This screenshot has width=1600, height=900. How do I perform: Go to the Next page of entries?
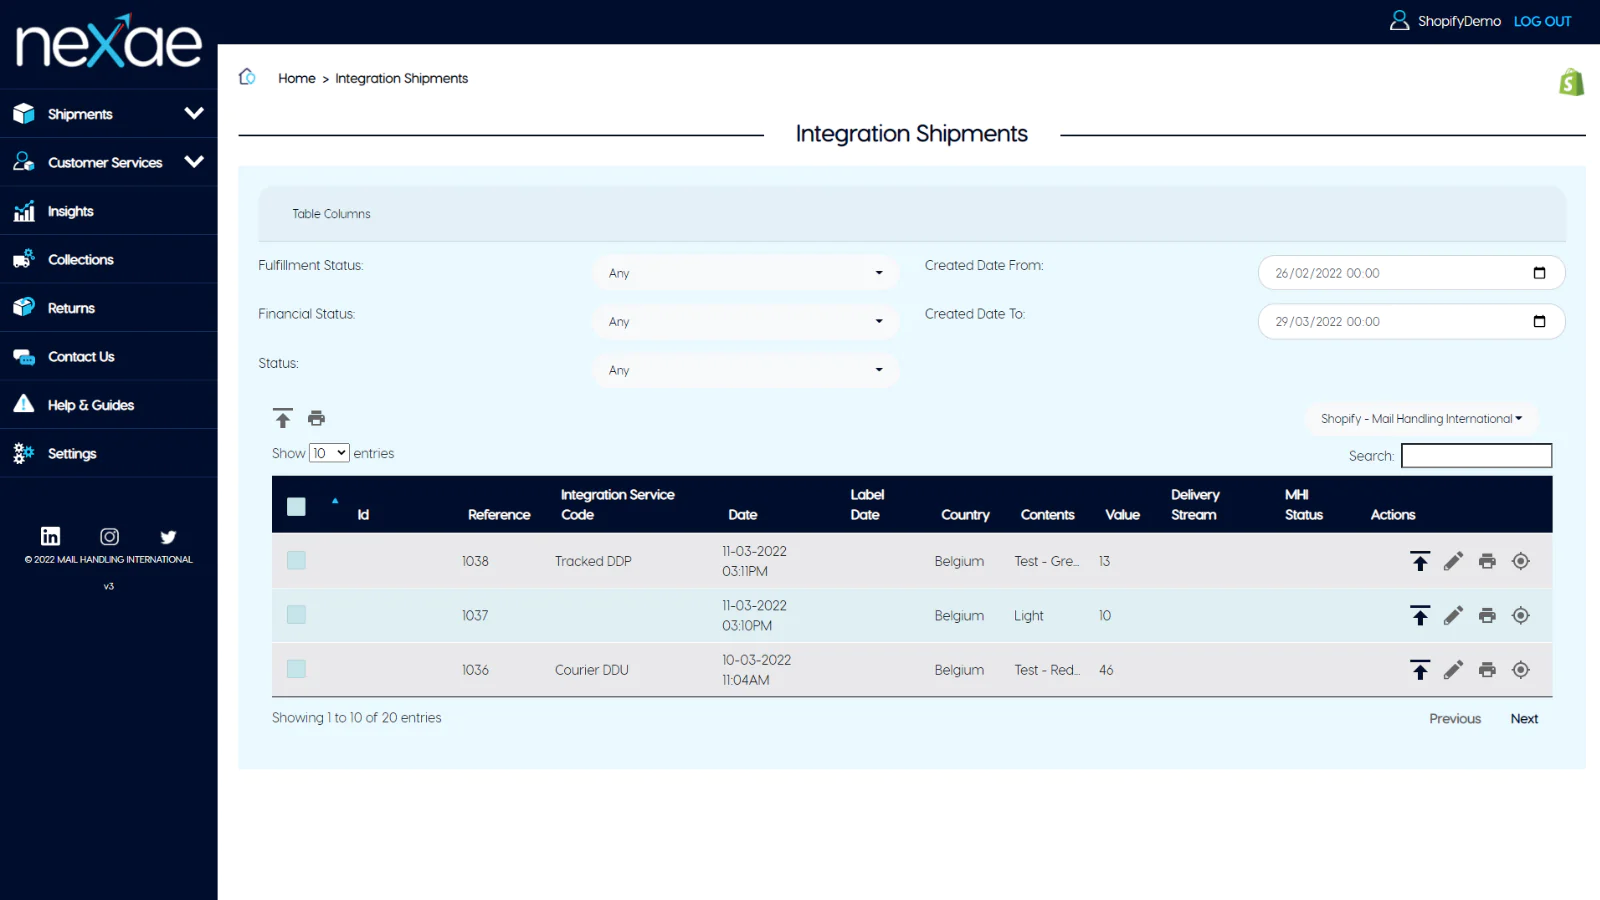[x=1524, y=718]
